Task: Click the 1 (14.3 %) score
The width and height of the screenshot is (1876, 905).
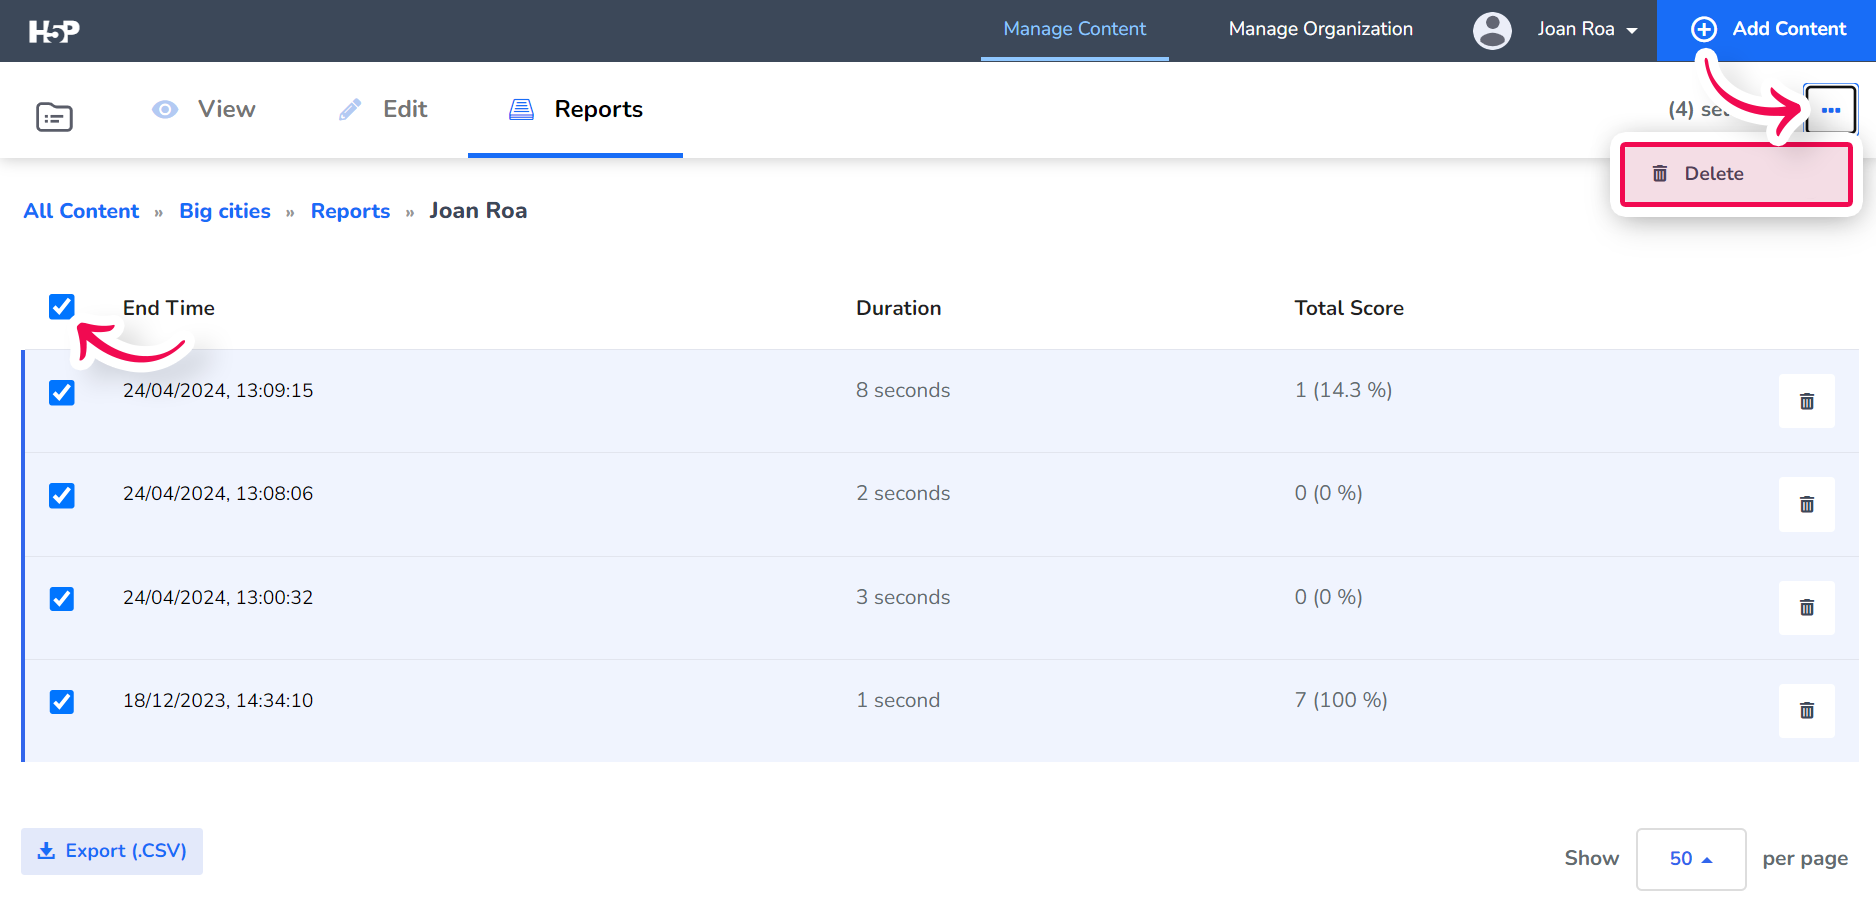Action: (1343, 390)
